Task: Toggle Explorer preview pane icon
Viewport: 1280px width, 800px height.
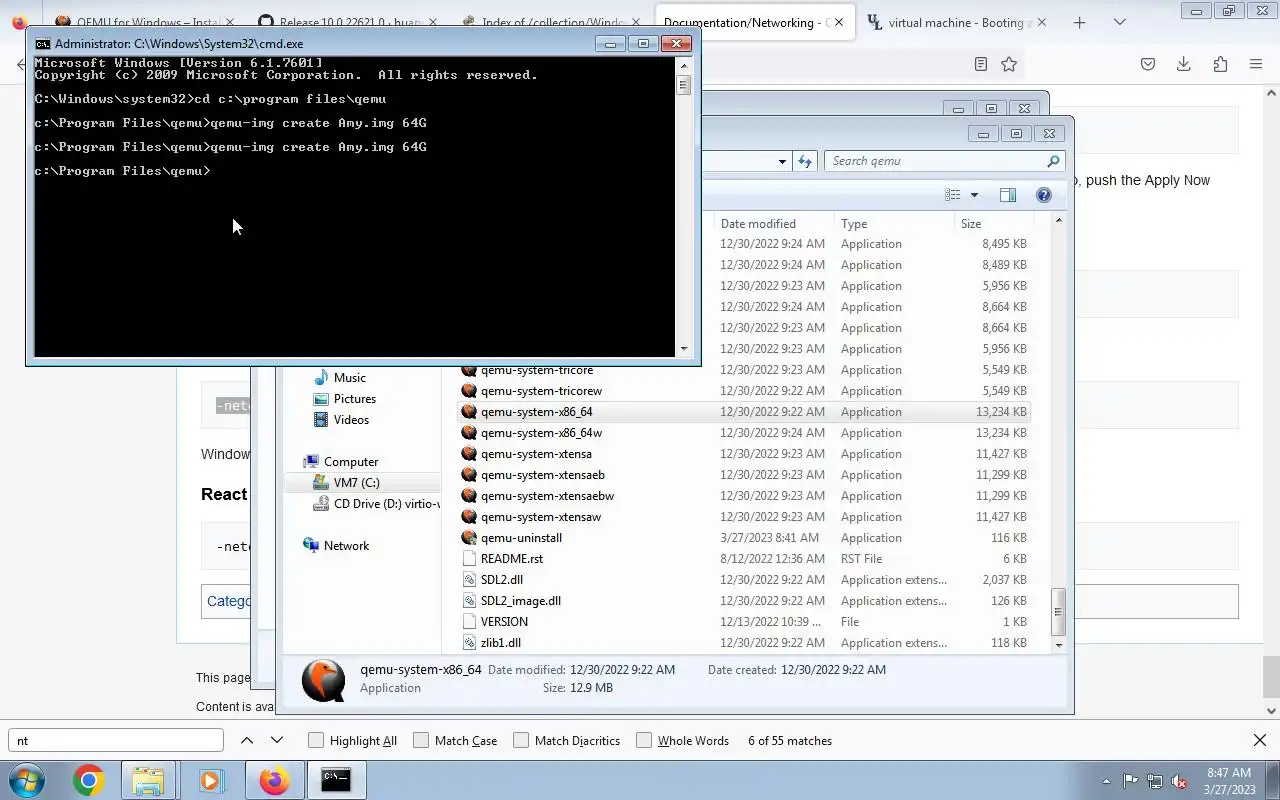Action: tap(1007, 195)
